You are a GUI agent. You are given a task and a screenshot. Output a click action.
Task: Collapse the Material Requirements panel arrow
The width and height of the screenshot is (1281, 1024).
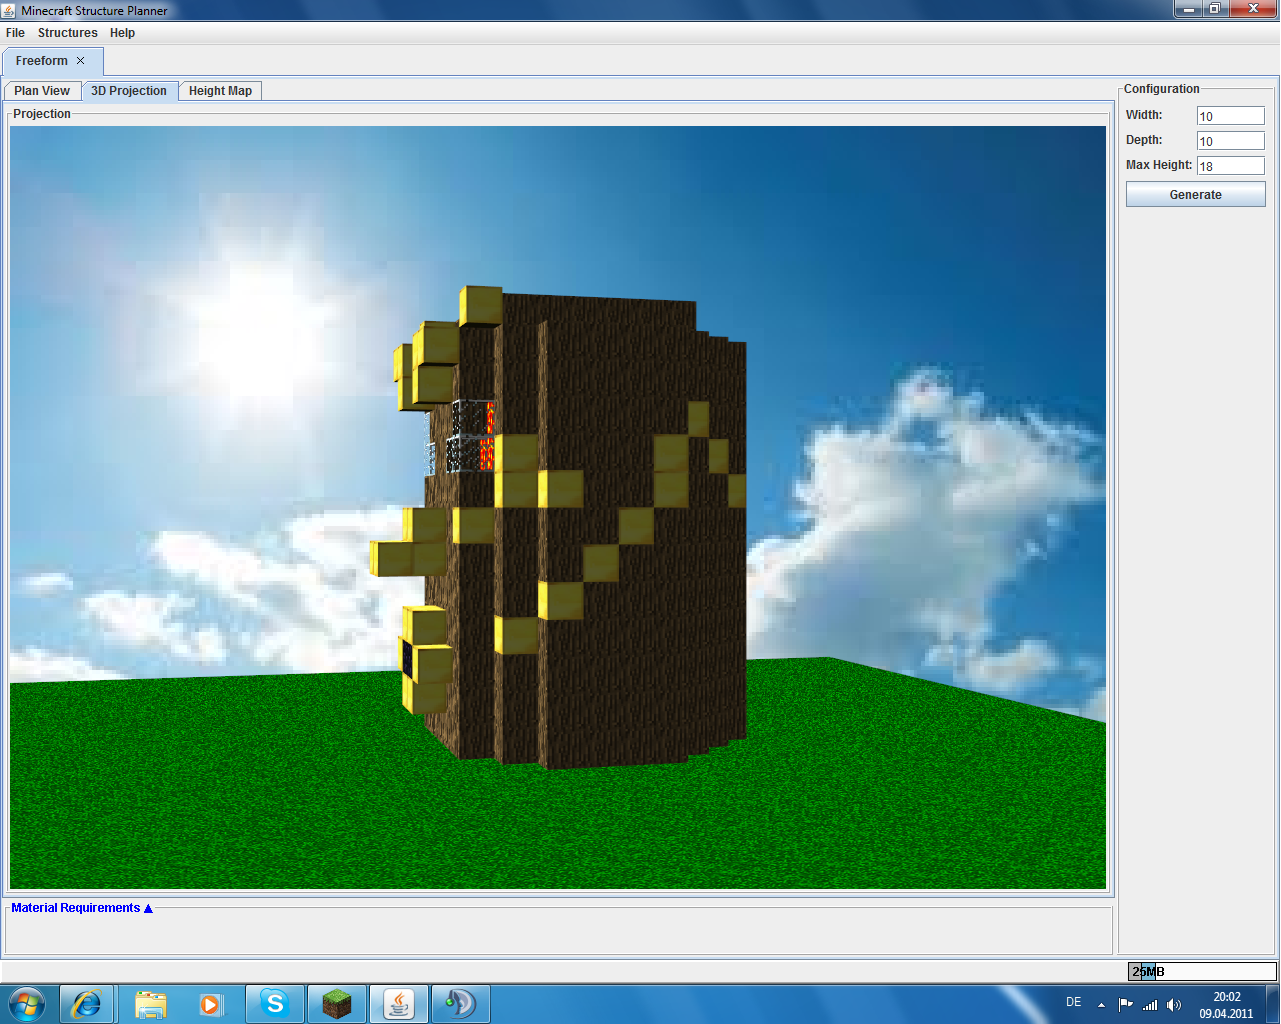(x=148, y=908)
